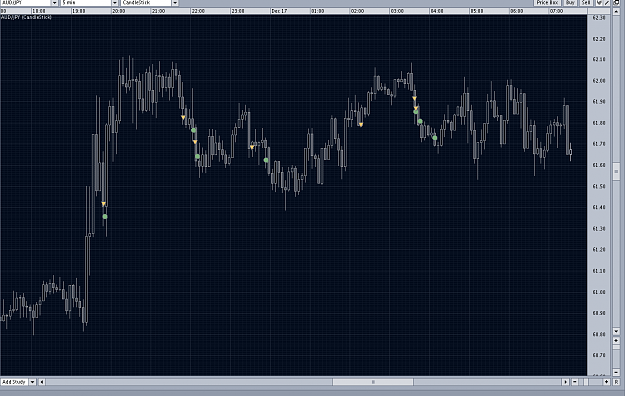Click green circle marker left of Dec 17
Viewport: 625px width, 396px height.
click(266, 160)
